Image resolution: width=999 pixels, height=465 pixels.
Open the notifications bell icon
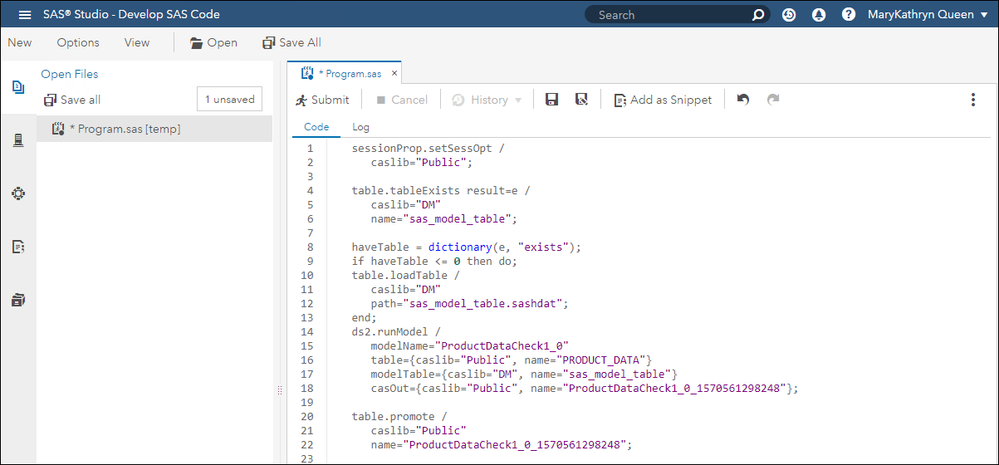[819, 15]
